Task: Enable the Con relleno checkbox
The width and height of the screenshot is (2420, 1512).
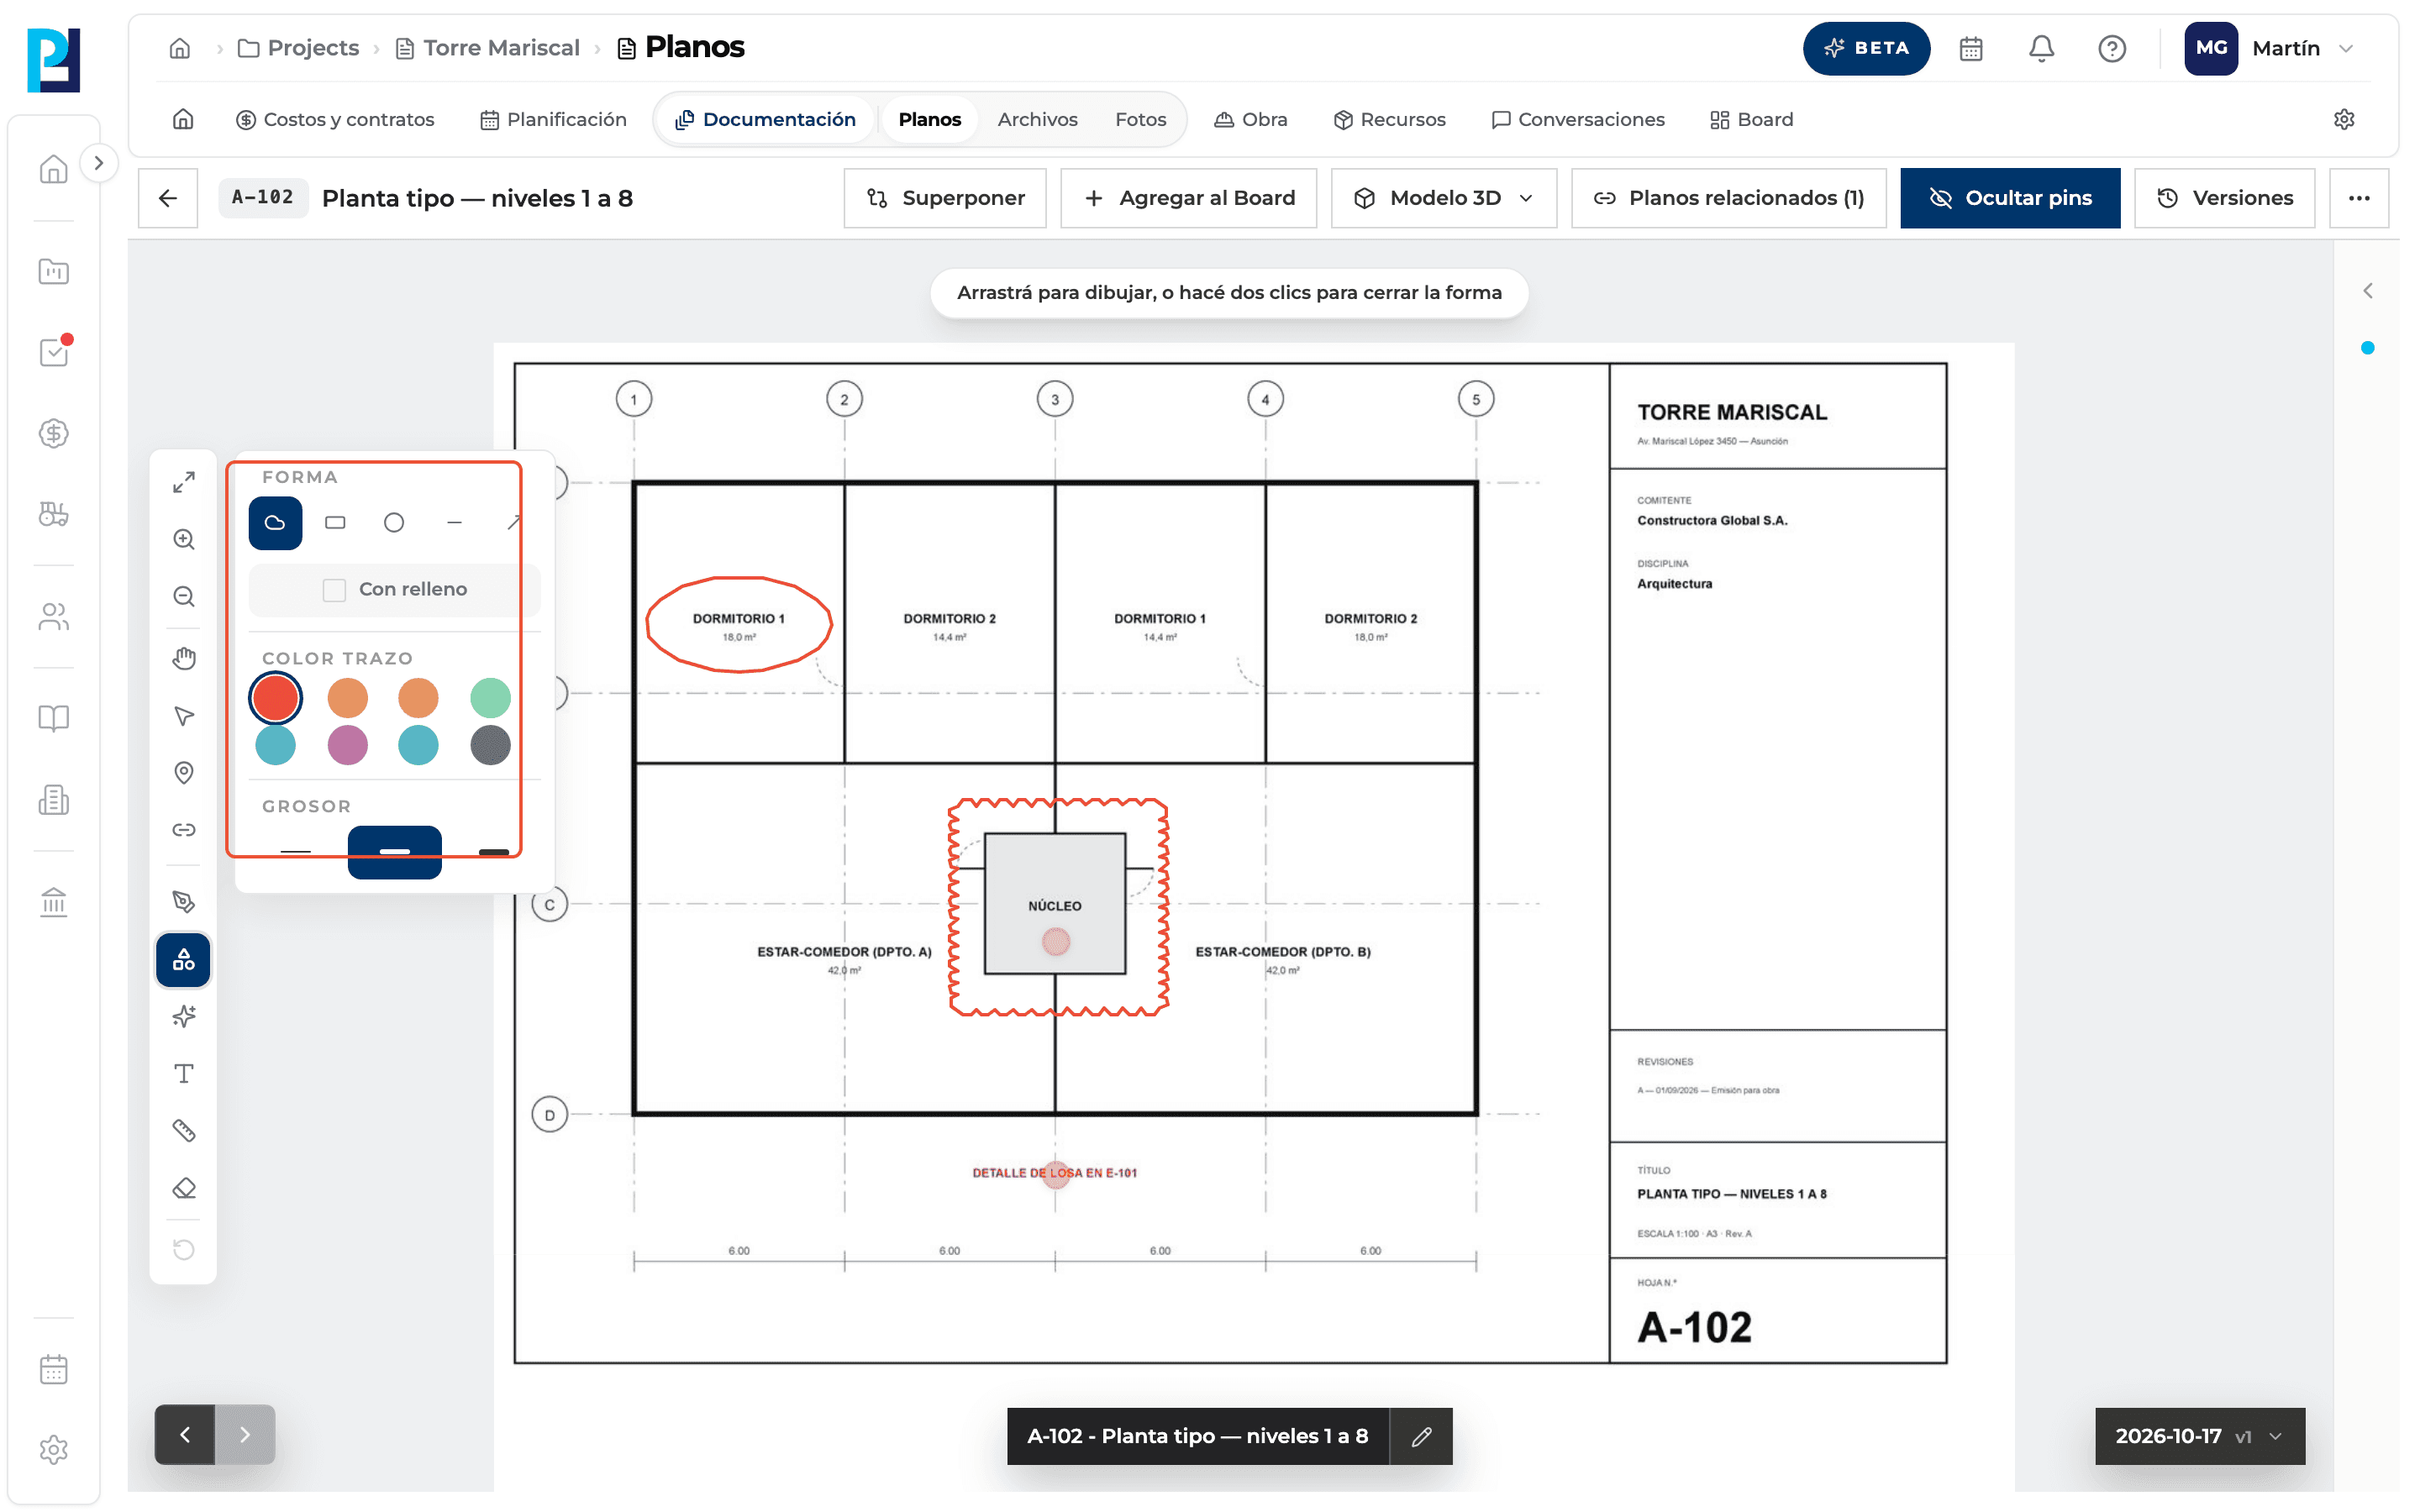Action: [x=334, y=590]
